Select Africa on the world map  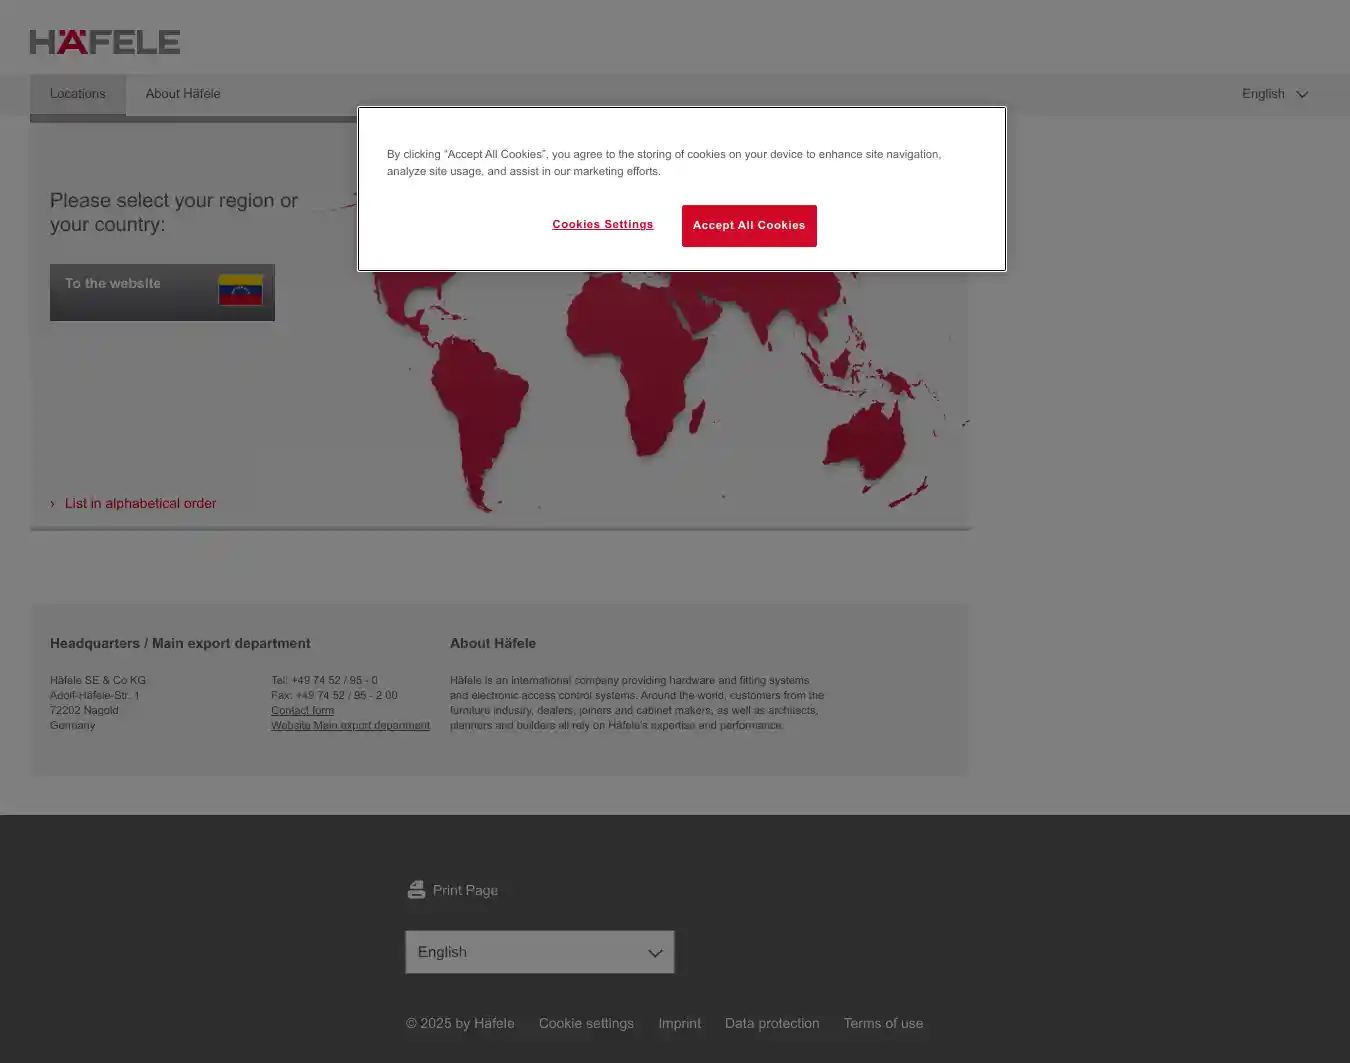coord(640,360)
